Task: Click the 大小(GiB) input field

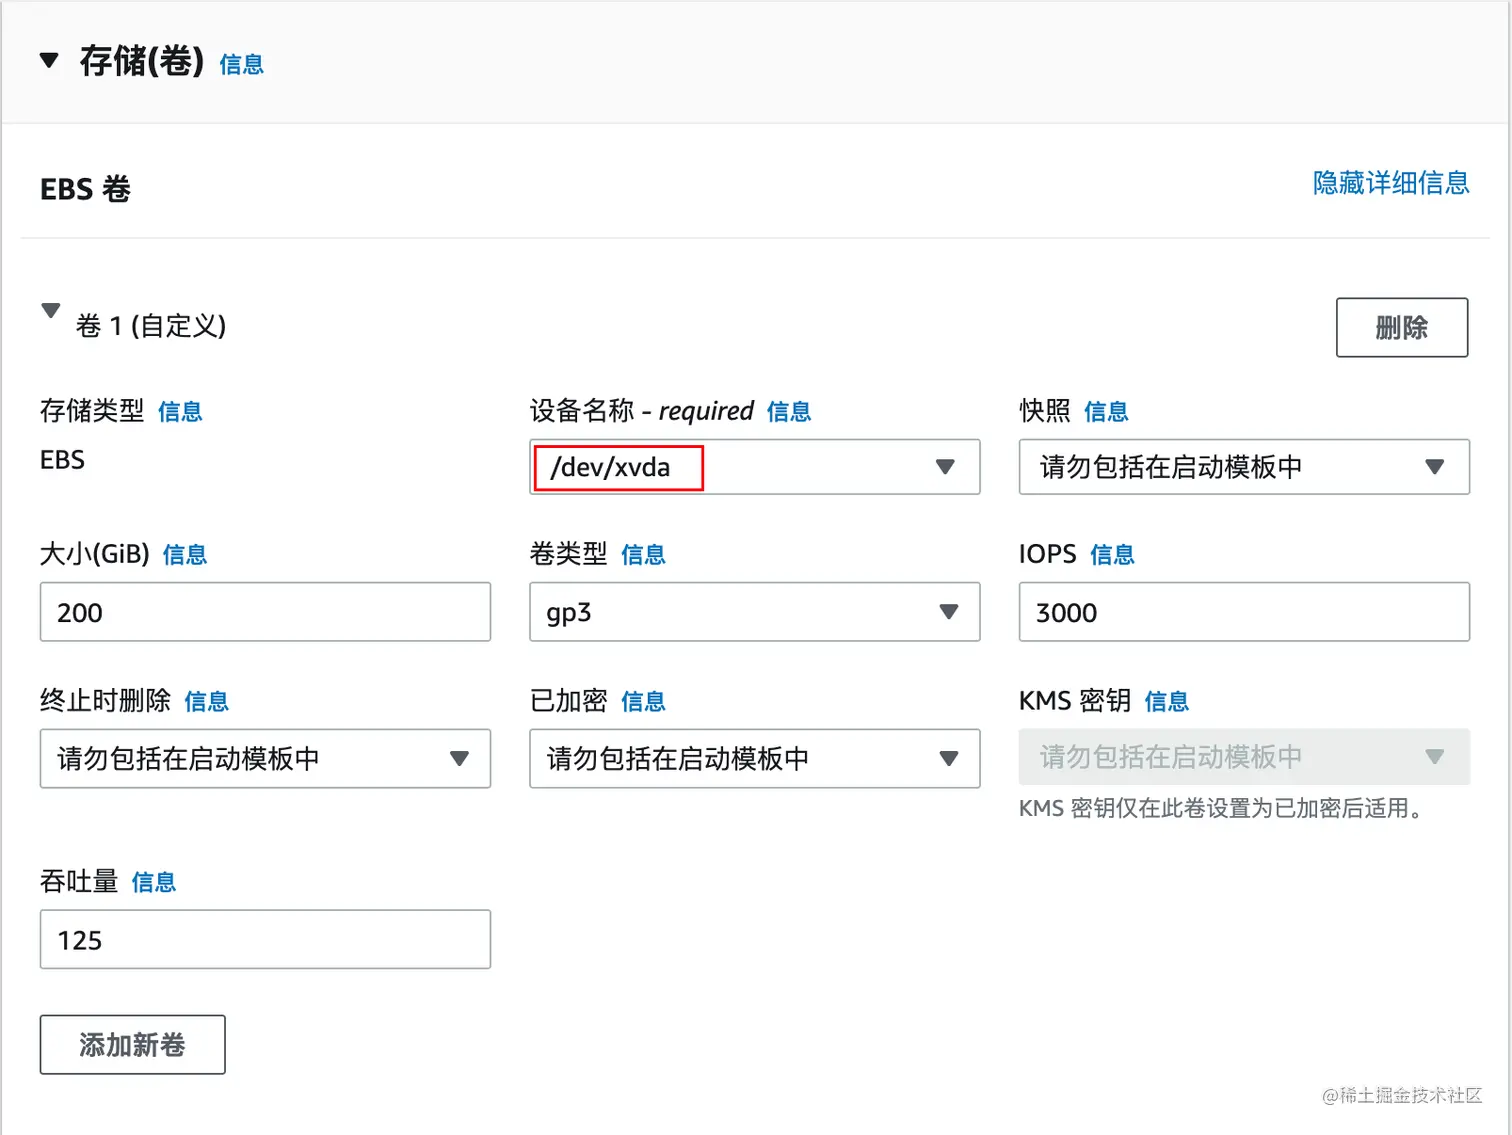Action: 265,612
